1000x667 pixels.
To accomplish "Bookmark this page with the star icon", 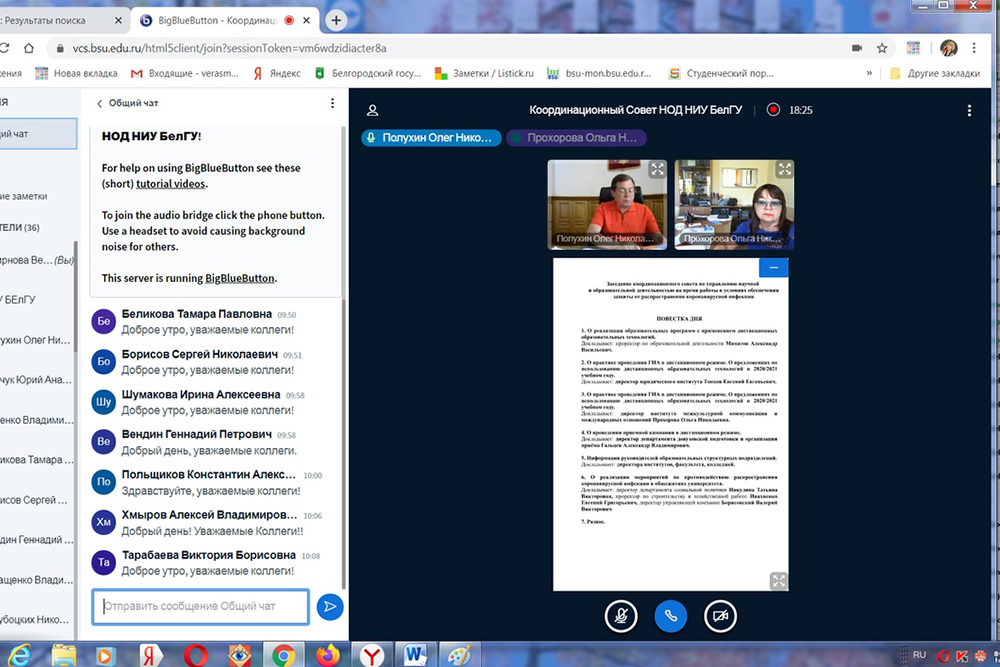I will (x=882, y=47).
